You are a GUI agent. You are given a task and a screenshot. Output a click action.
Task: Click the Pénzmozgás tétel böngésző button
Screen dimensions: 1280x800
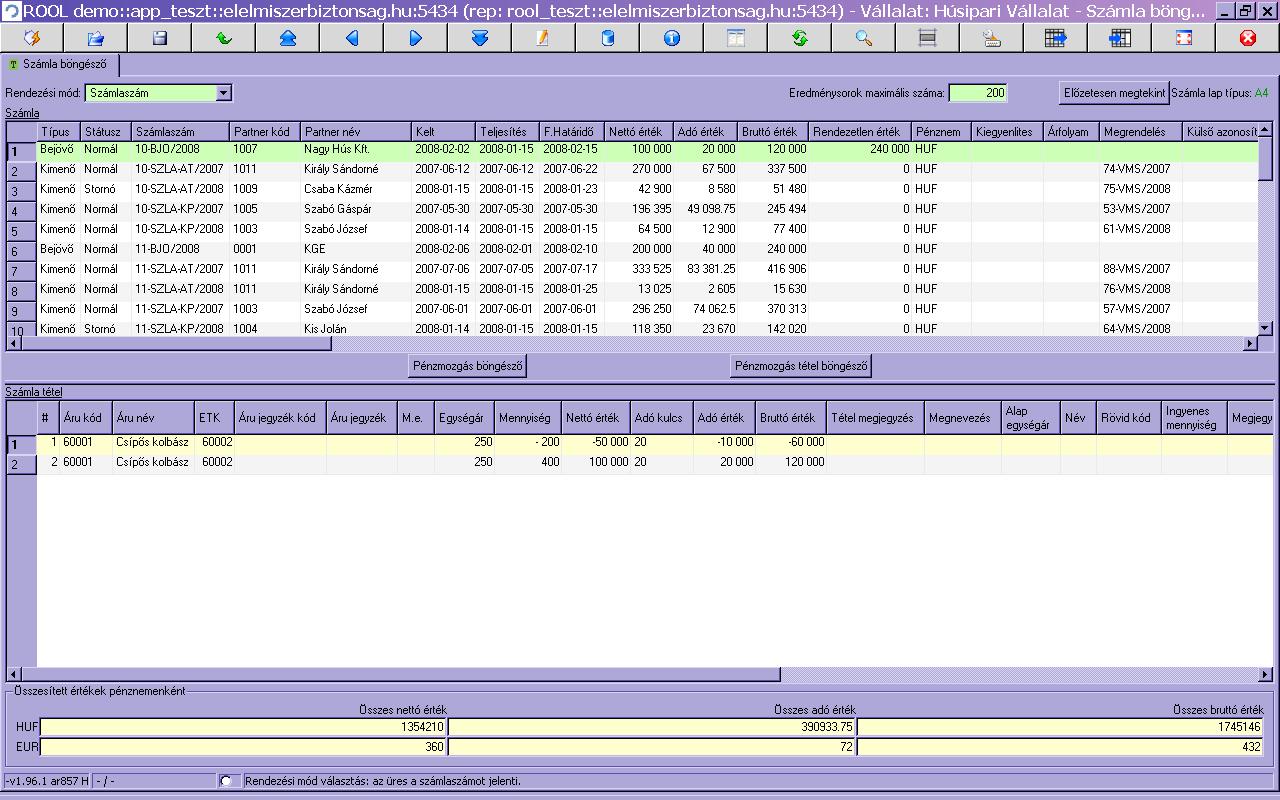point(801,366)
